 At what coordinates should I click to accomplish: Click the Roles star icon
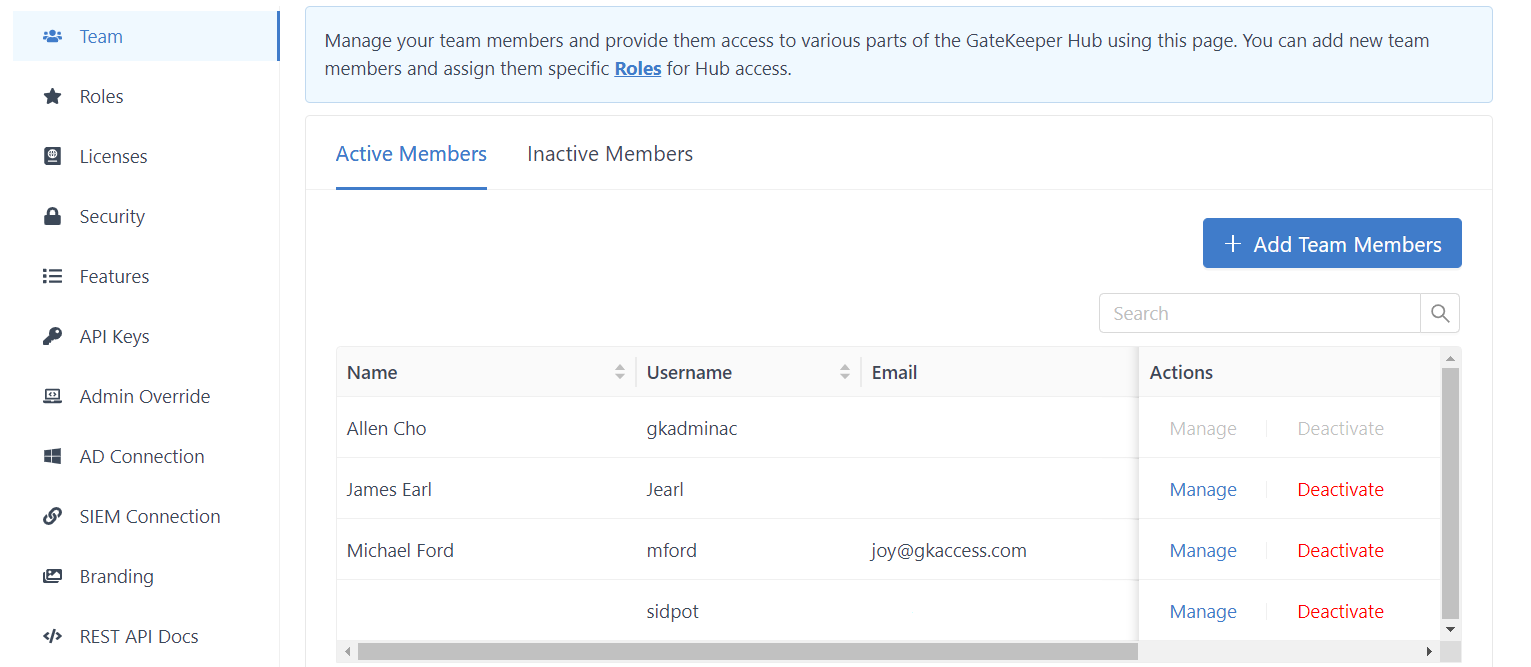52,97
